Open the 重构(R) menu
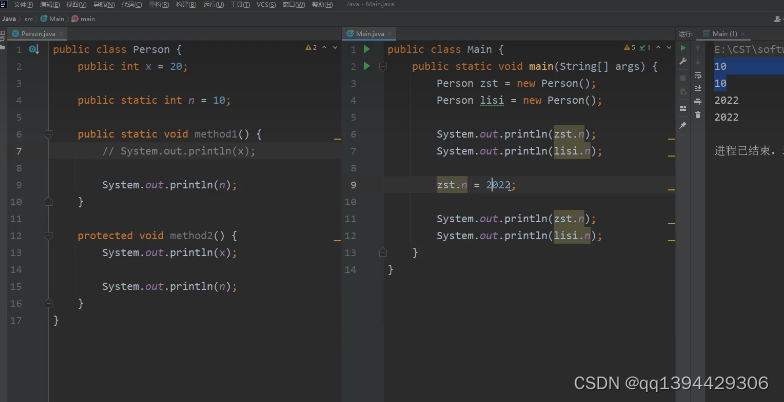Image resolution: width=784 pixels, height=402 pixels. pyautogui.click(x=158, y=4)
